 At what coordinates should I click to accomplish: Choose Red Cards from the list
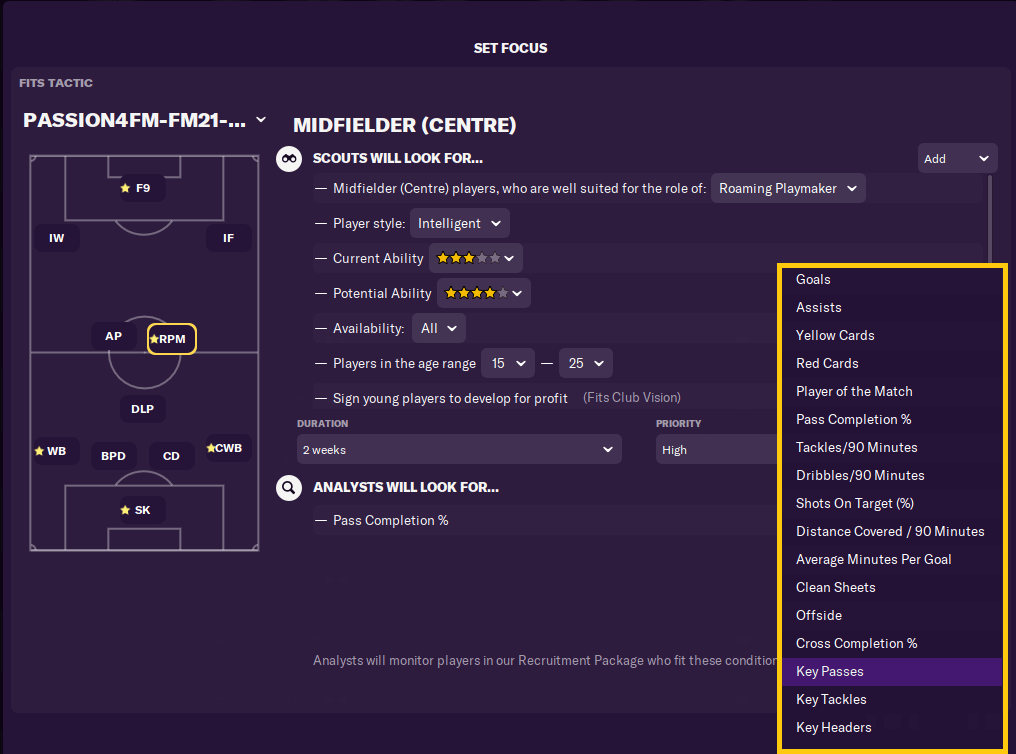892,363
